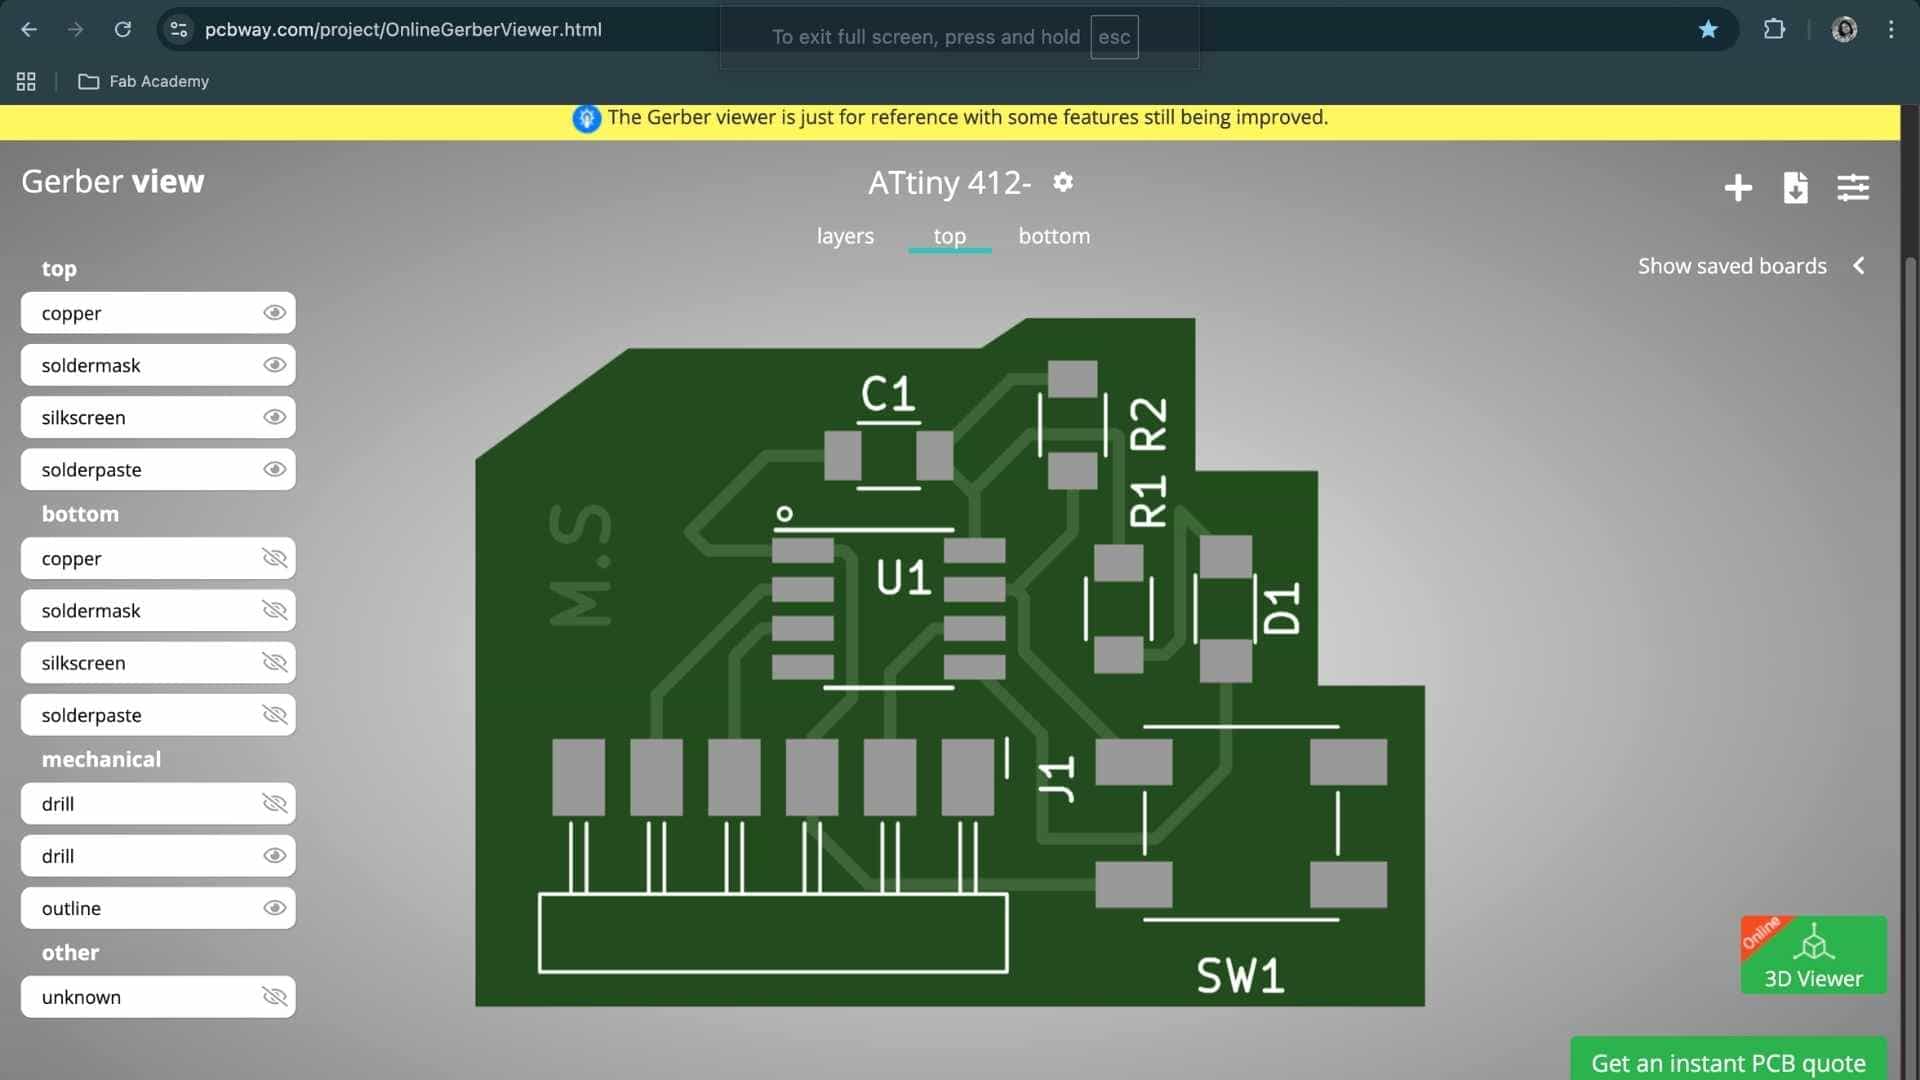The image size is (1920, 1080).
Task: Open the Chrome three-dot menu
Action: pos(1891,30)
